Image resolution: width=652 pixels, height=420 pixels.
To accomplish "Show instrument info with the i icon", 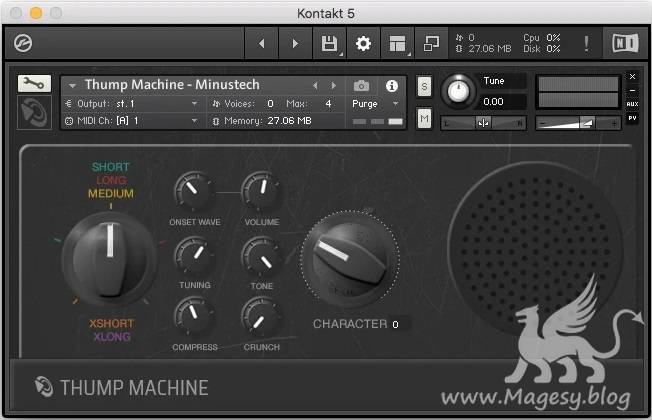I will tap(392, 86).
